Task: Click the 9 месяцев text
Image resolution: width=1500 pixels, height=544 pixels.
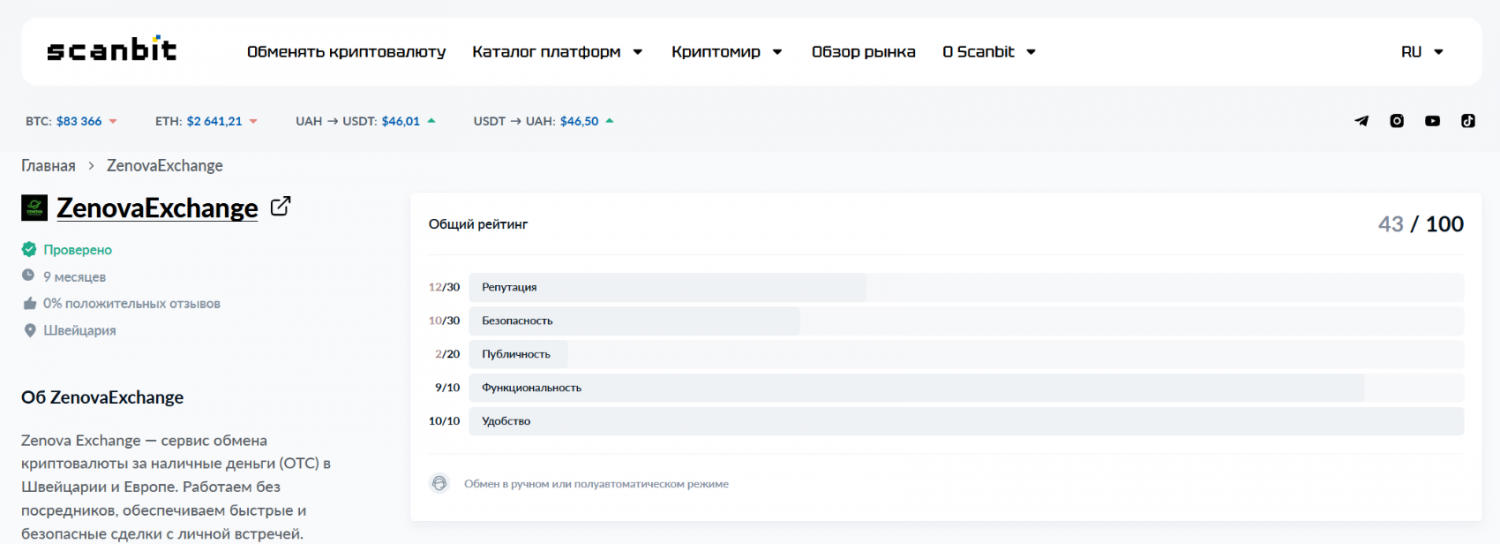Action: [x=75, y=276]
